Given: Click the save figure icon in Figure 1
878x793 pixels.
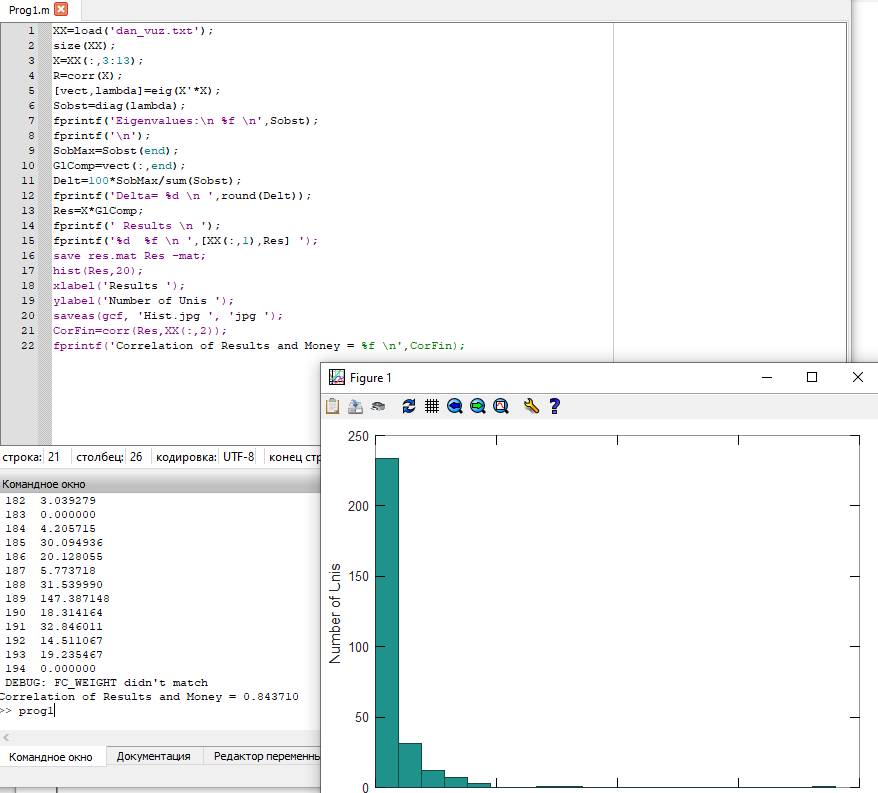Looking at the screenshot, I should click(355, 406).
